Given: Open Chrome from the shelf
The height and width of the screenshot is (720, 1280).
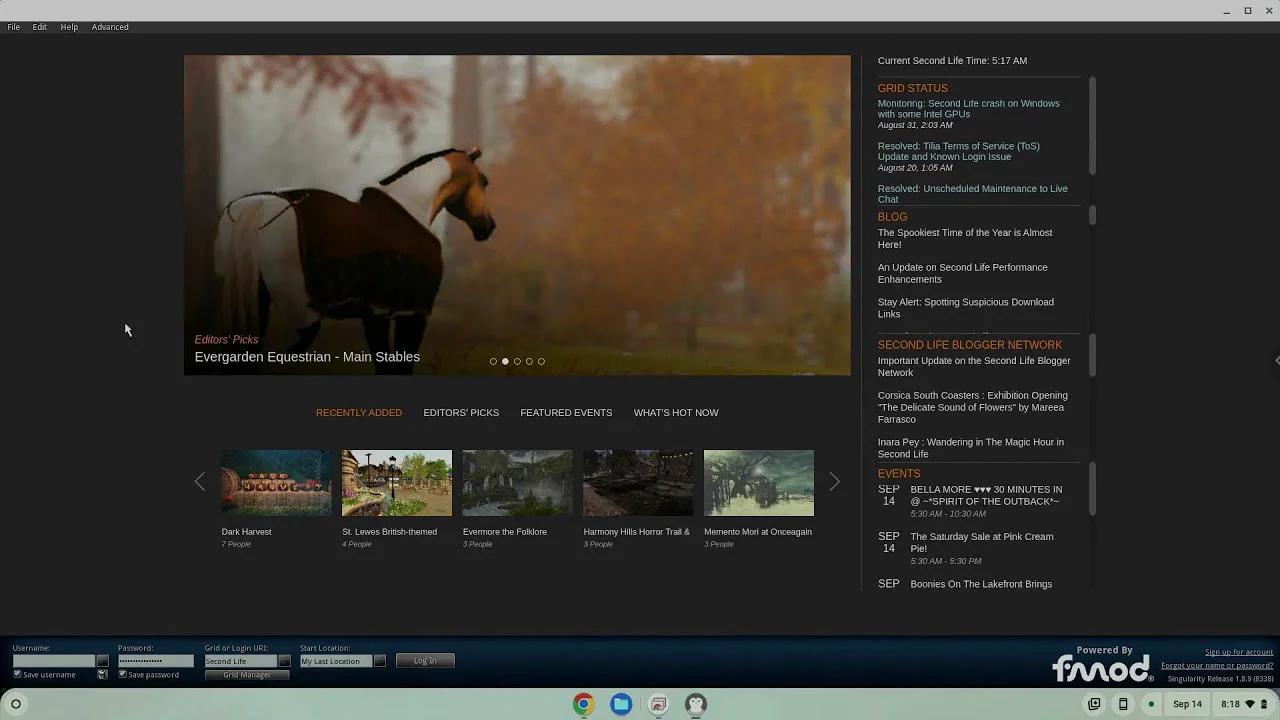Looking at the screenshot, I should click(583, 704).
